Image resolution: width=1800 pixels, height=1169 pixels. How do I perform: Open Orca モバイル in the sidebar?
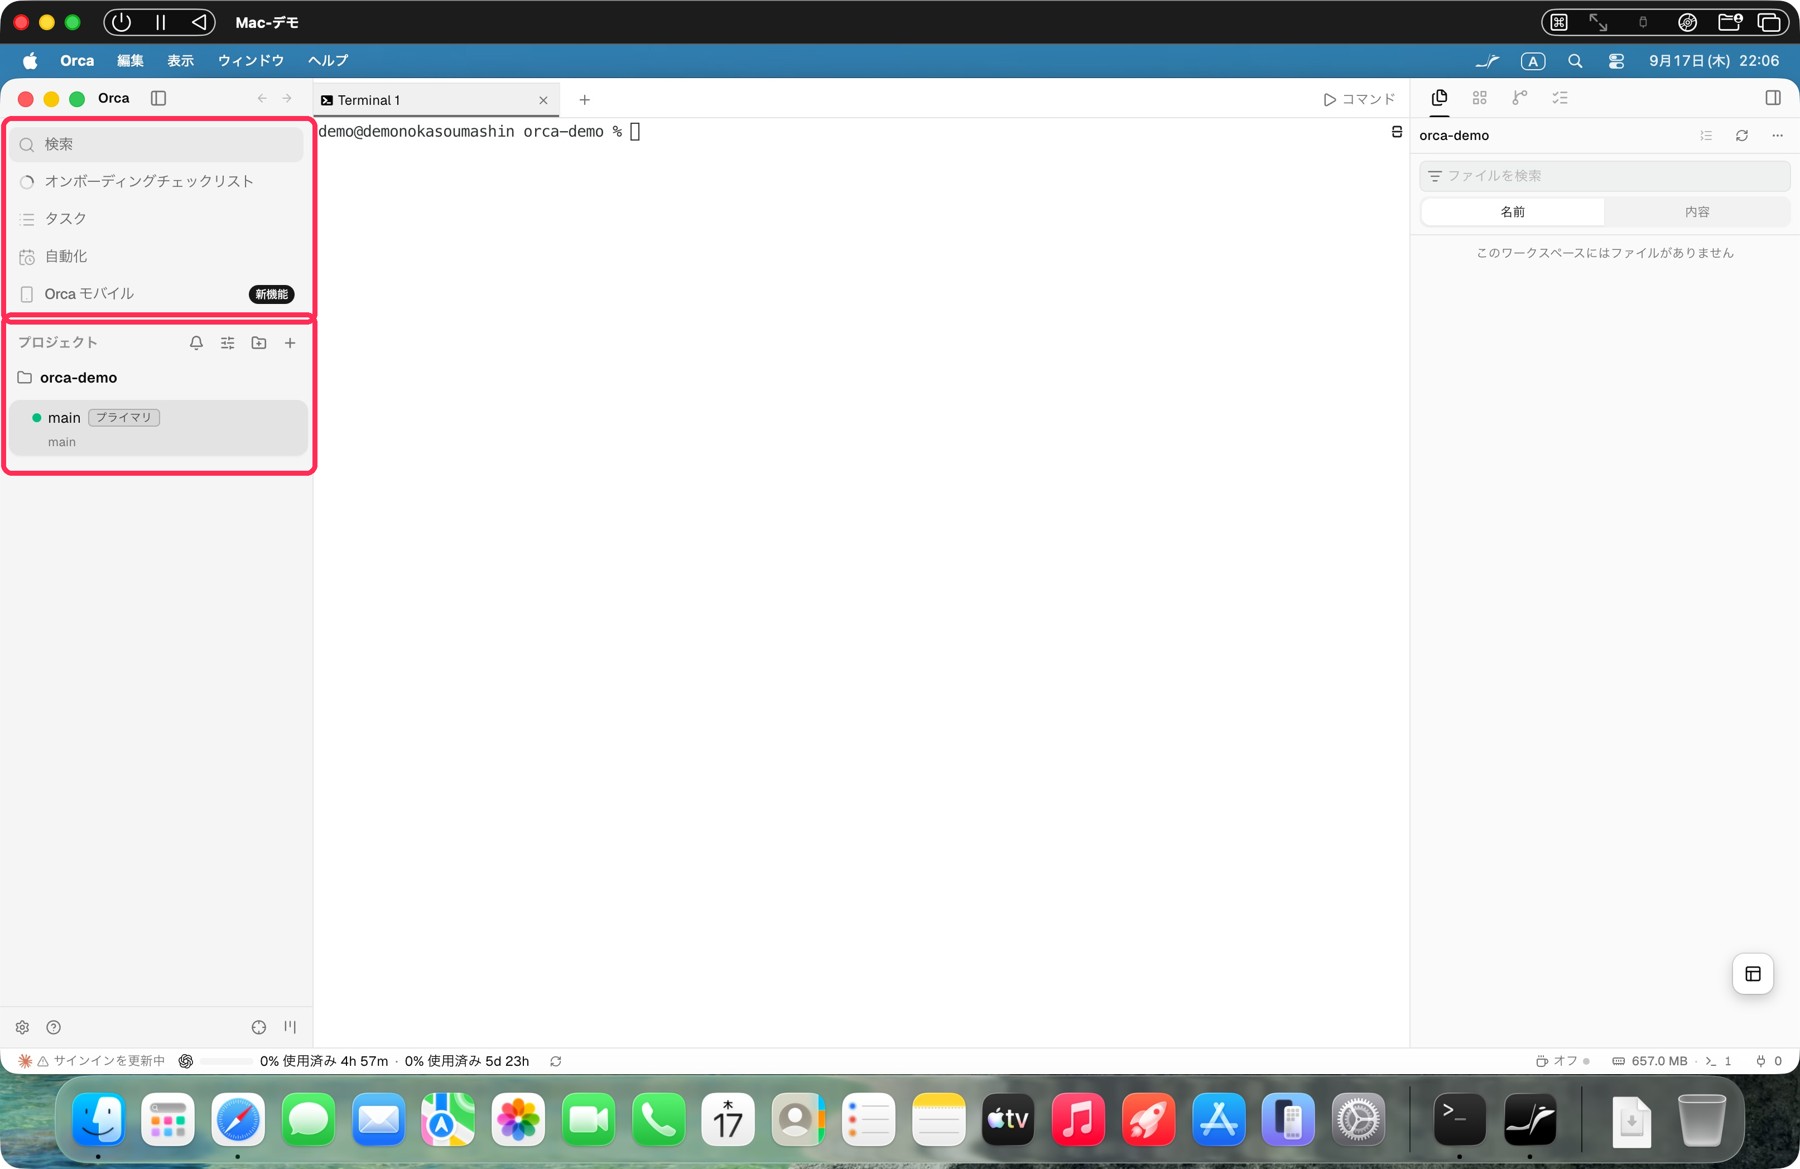pyautogui.click(x=158, y=294)
